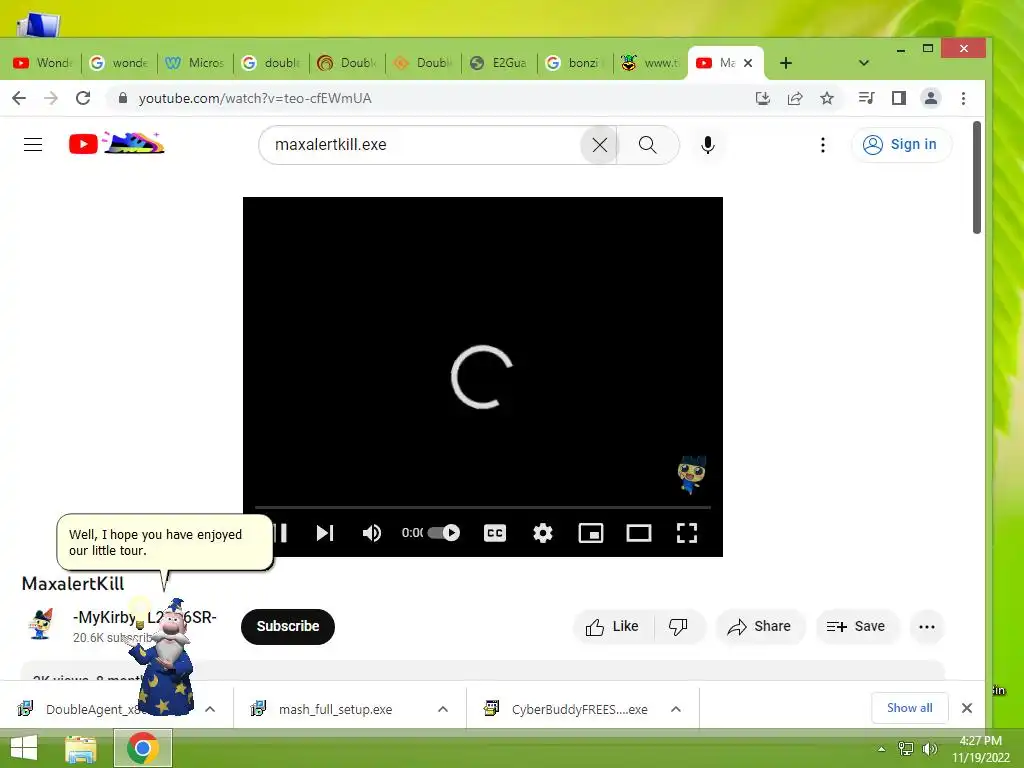Switch to theater mode

coord(639,533)
